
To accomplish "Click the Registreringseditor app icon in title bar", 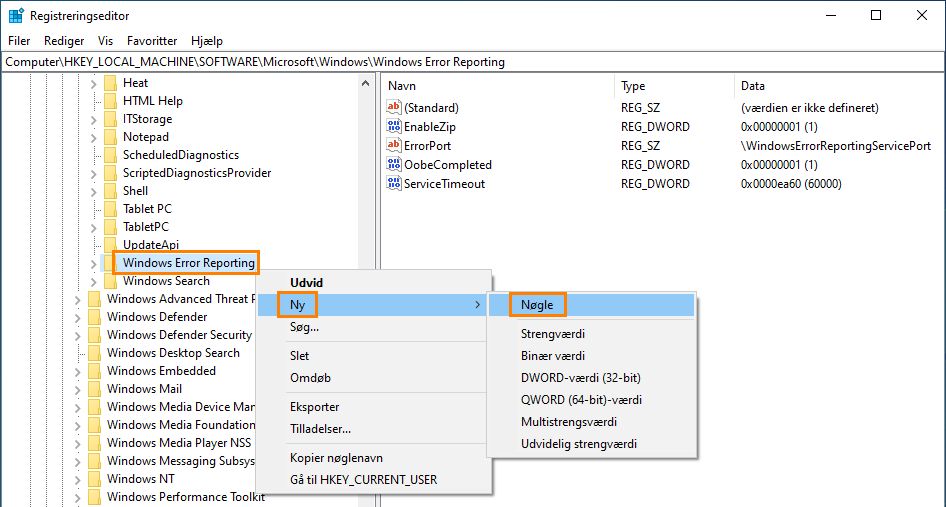I will coord(16,16).
